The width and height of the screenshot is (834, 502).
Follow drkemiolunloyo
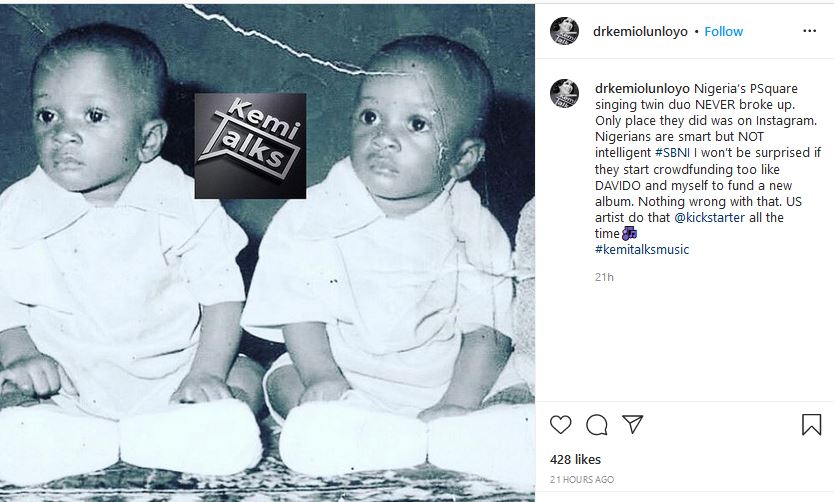click(x=723, y=31)
